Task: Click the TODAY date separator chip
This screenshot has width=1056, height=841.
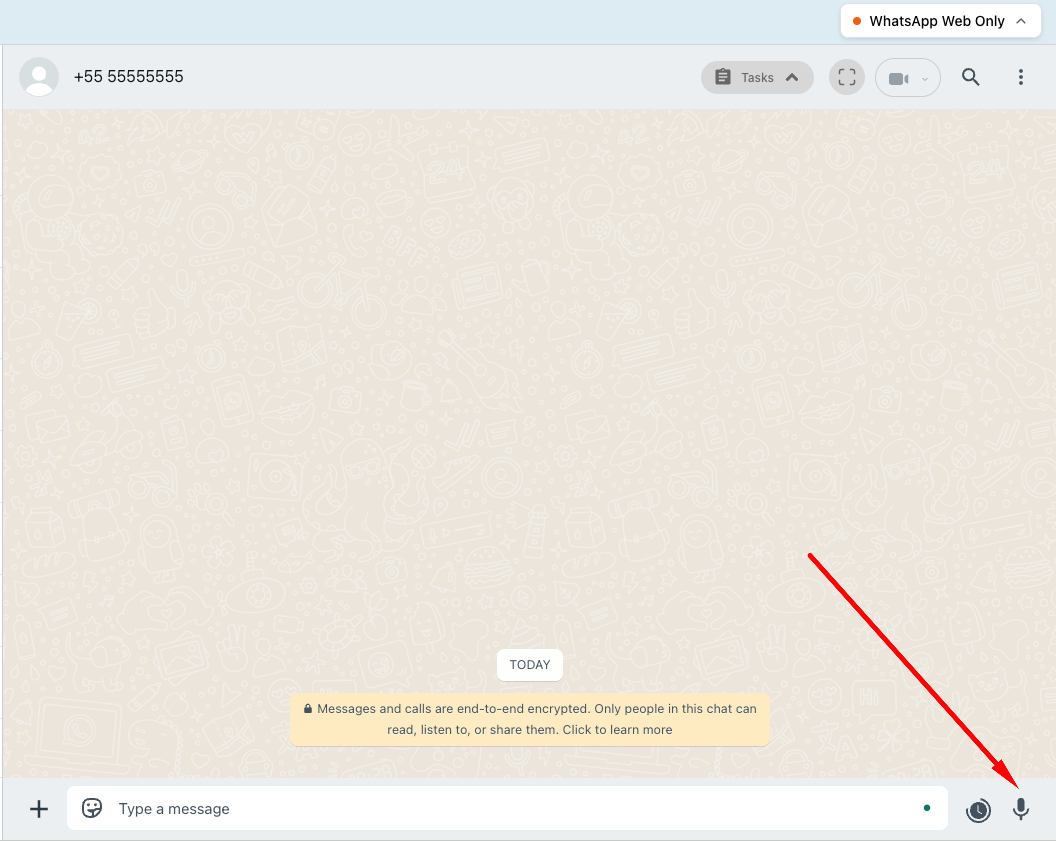Action: (529, 664)
